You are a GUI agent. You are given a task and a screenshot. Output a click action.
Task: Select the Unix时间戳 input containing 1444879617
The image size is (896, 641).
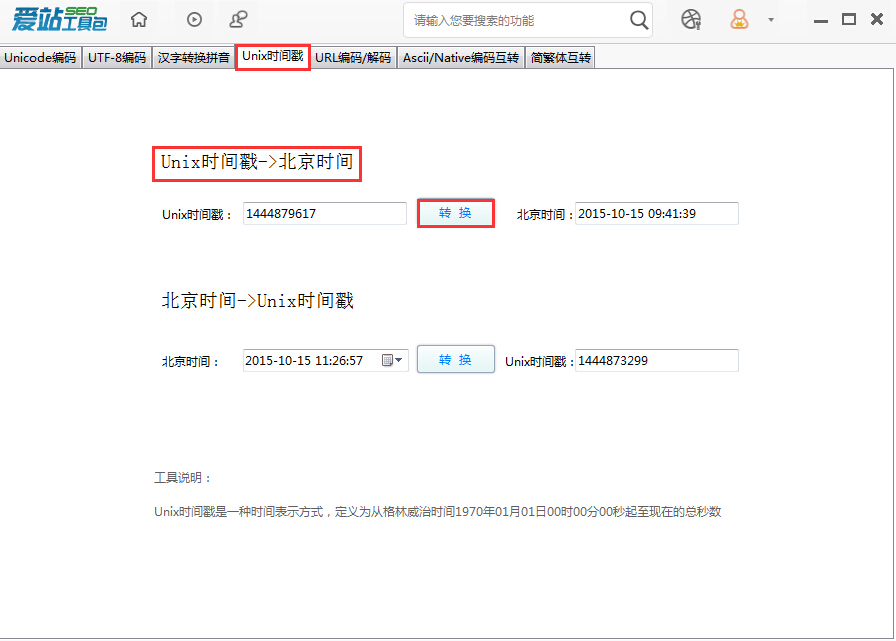pyautogui.click(x=324, y=213)
